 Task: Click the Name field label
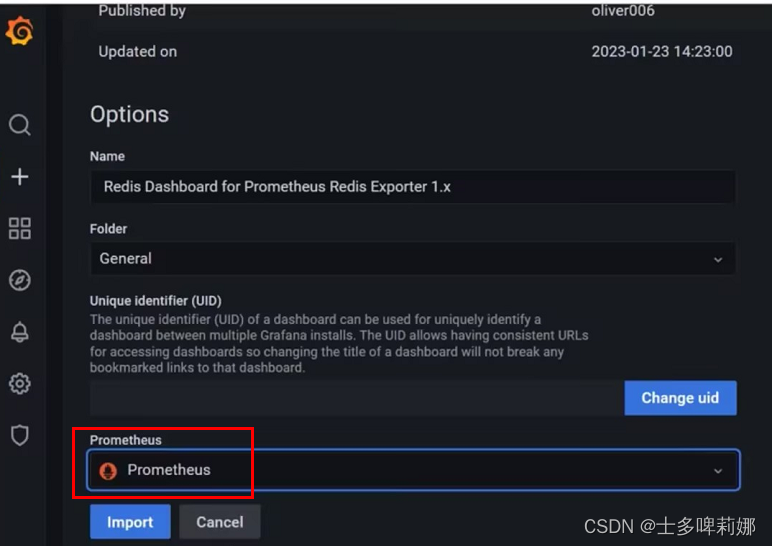pyautogui.click(x=107, y=156)
